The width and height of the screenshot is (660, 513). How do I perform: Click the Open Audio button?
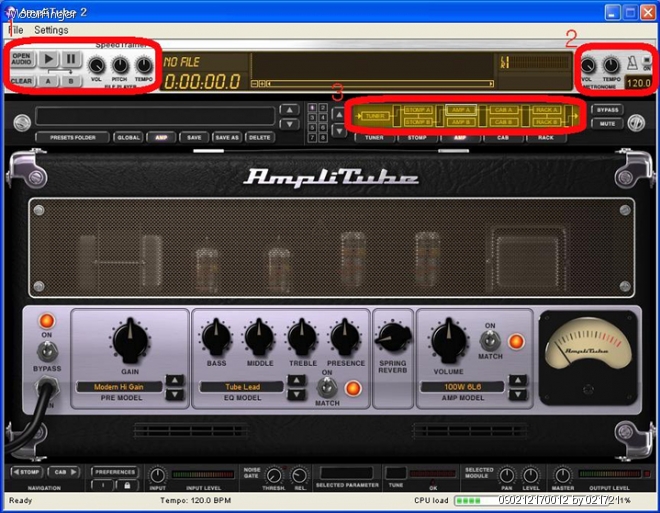pyautogui.click(x=22, y=59)
